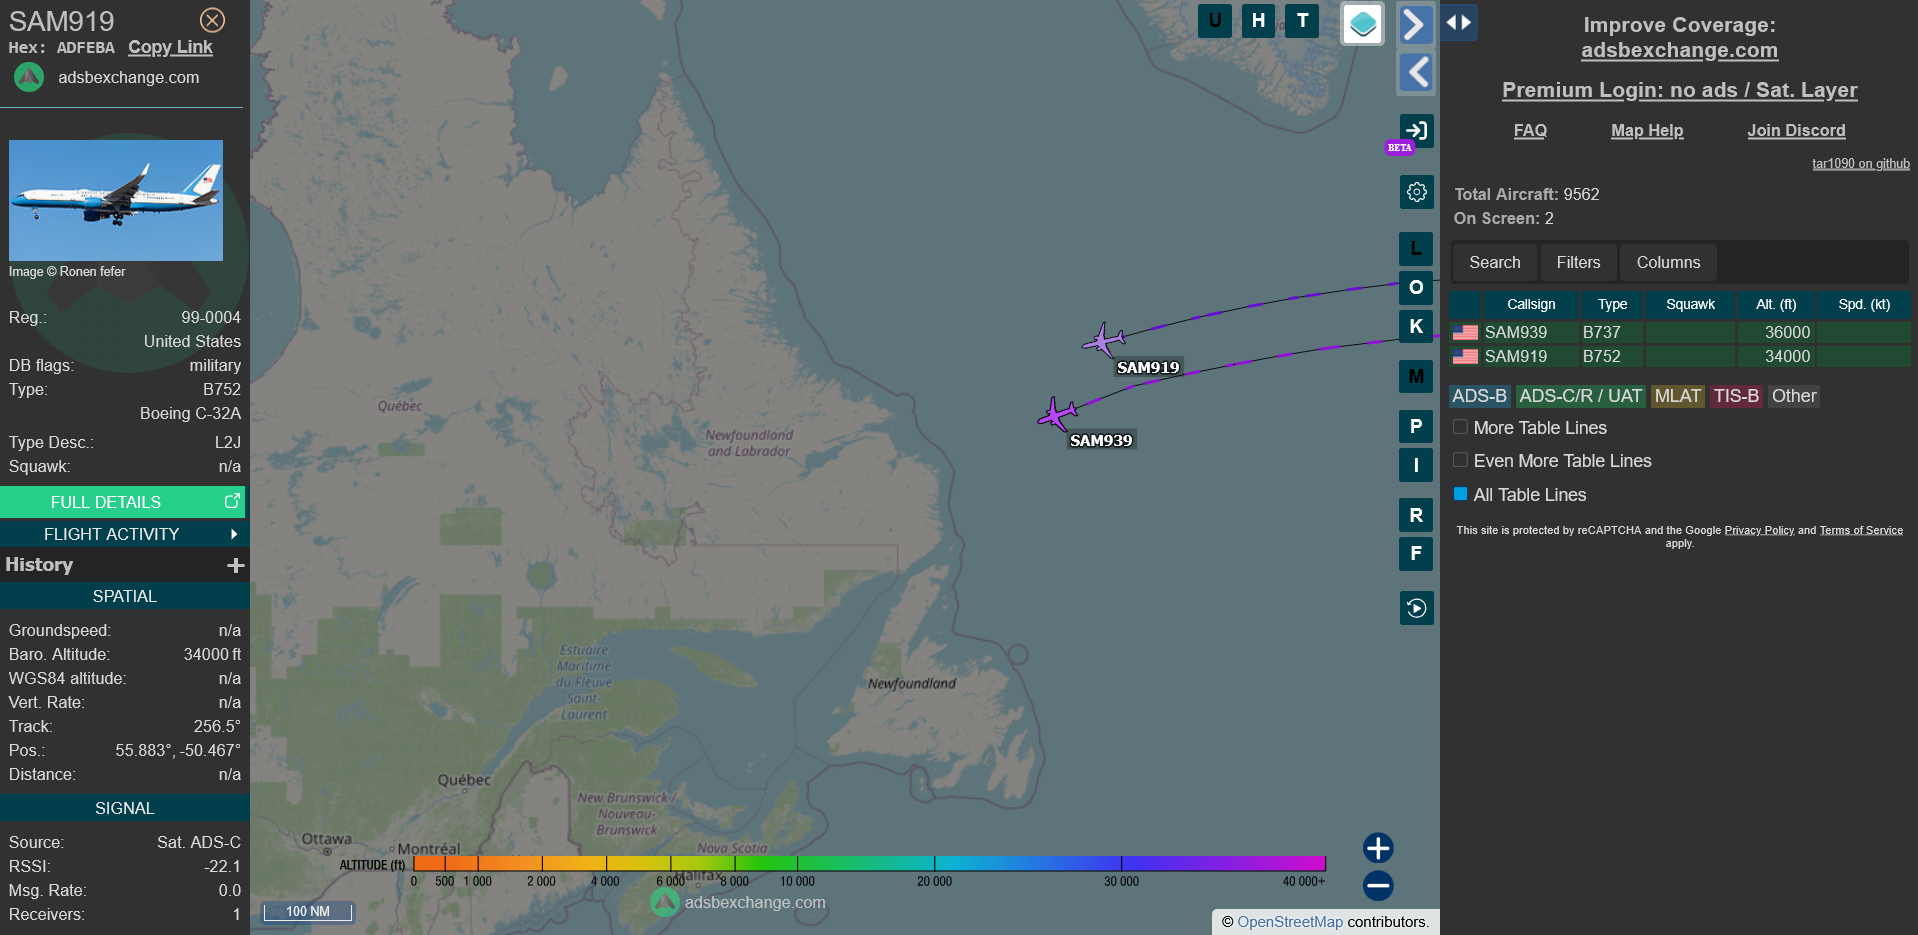Viewport: 1918px width, 935px height.
Task: Open the Map Help link
Action: [x=1647, y=130]
